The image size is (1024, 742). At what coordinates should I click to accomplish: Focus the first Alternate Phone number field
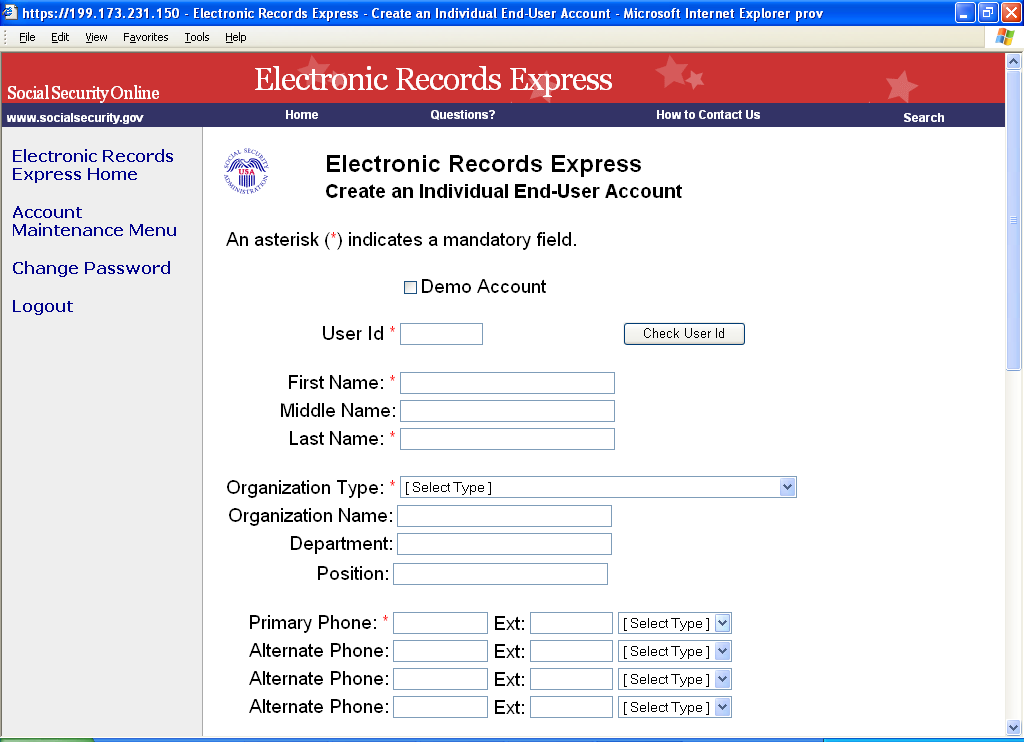[x=440, y=651]
